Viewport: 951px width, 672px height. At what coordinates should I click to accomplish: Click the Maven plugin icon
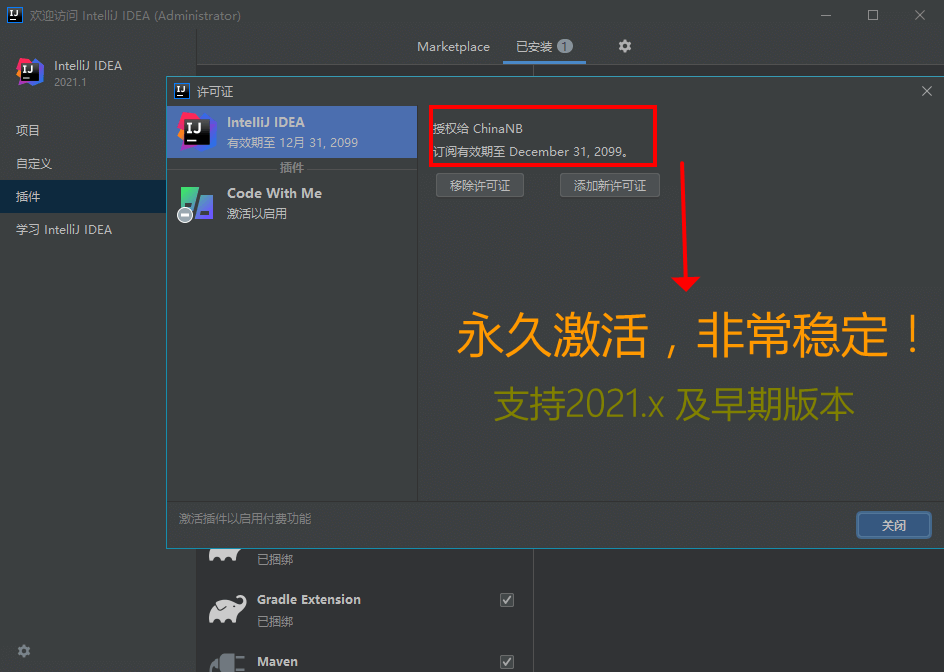(228, 661)
